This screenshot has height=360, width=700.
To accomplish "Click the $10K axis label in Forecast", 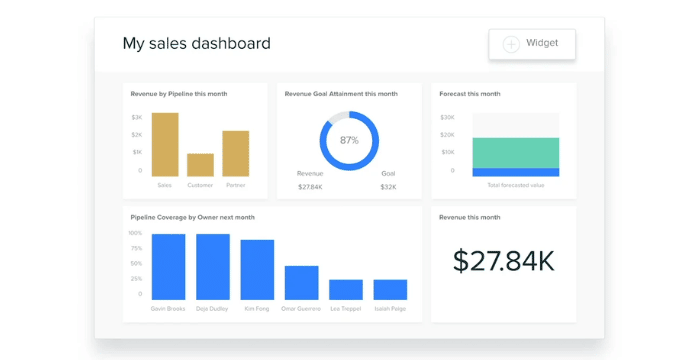I will (447, 152).
